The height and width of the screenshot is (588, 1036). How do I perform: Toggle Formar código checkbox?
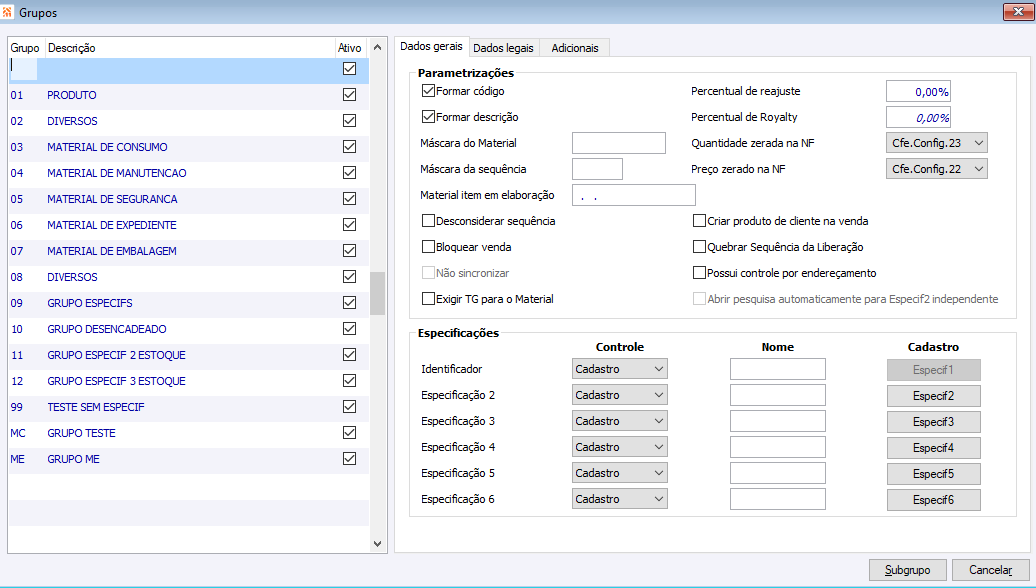click(428, 91)
